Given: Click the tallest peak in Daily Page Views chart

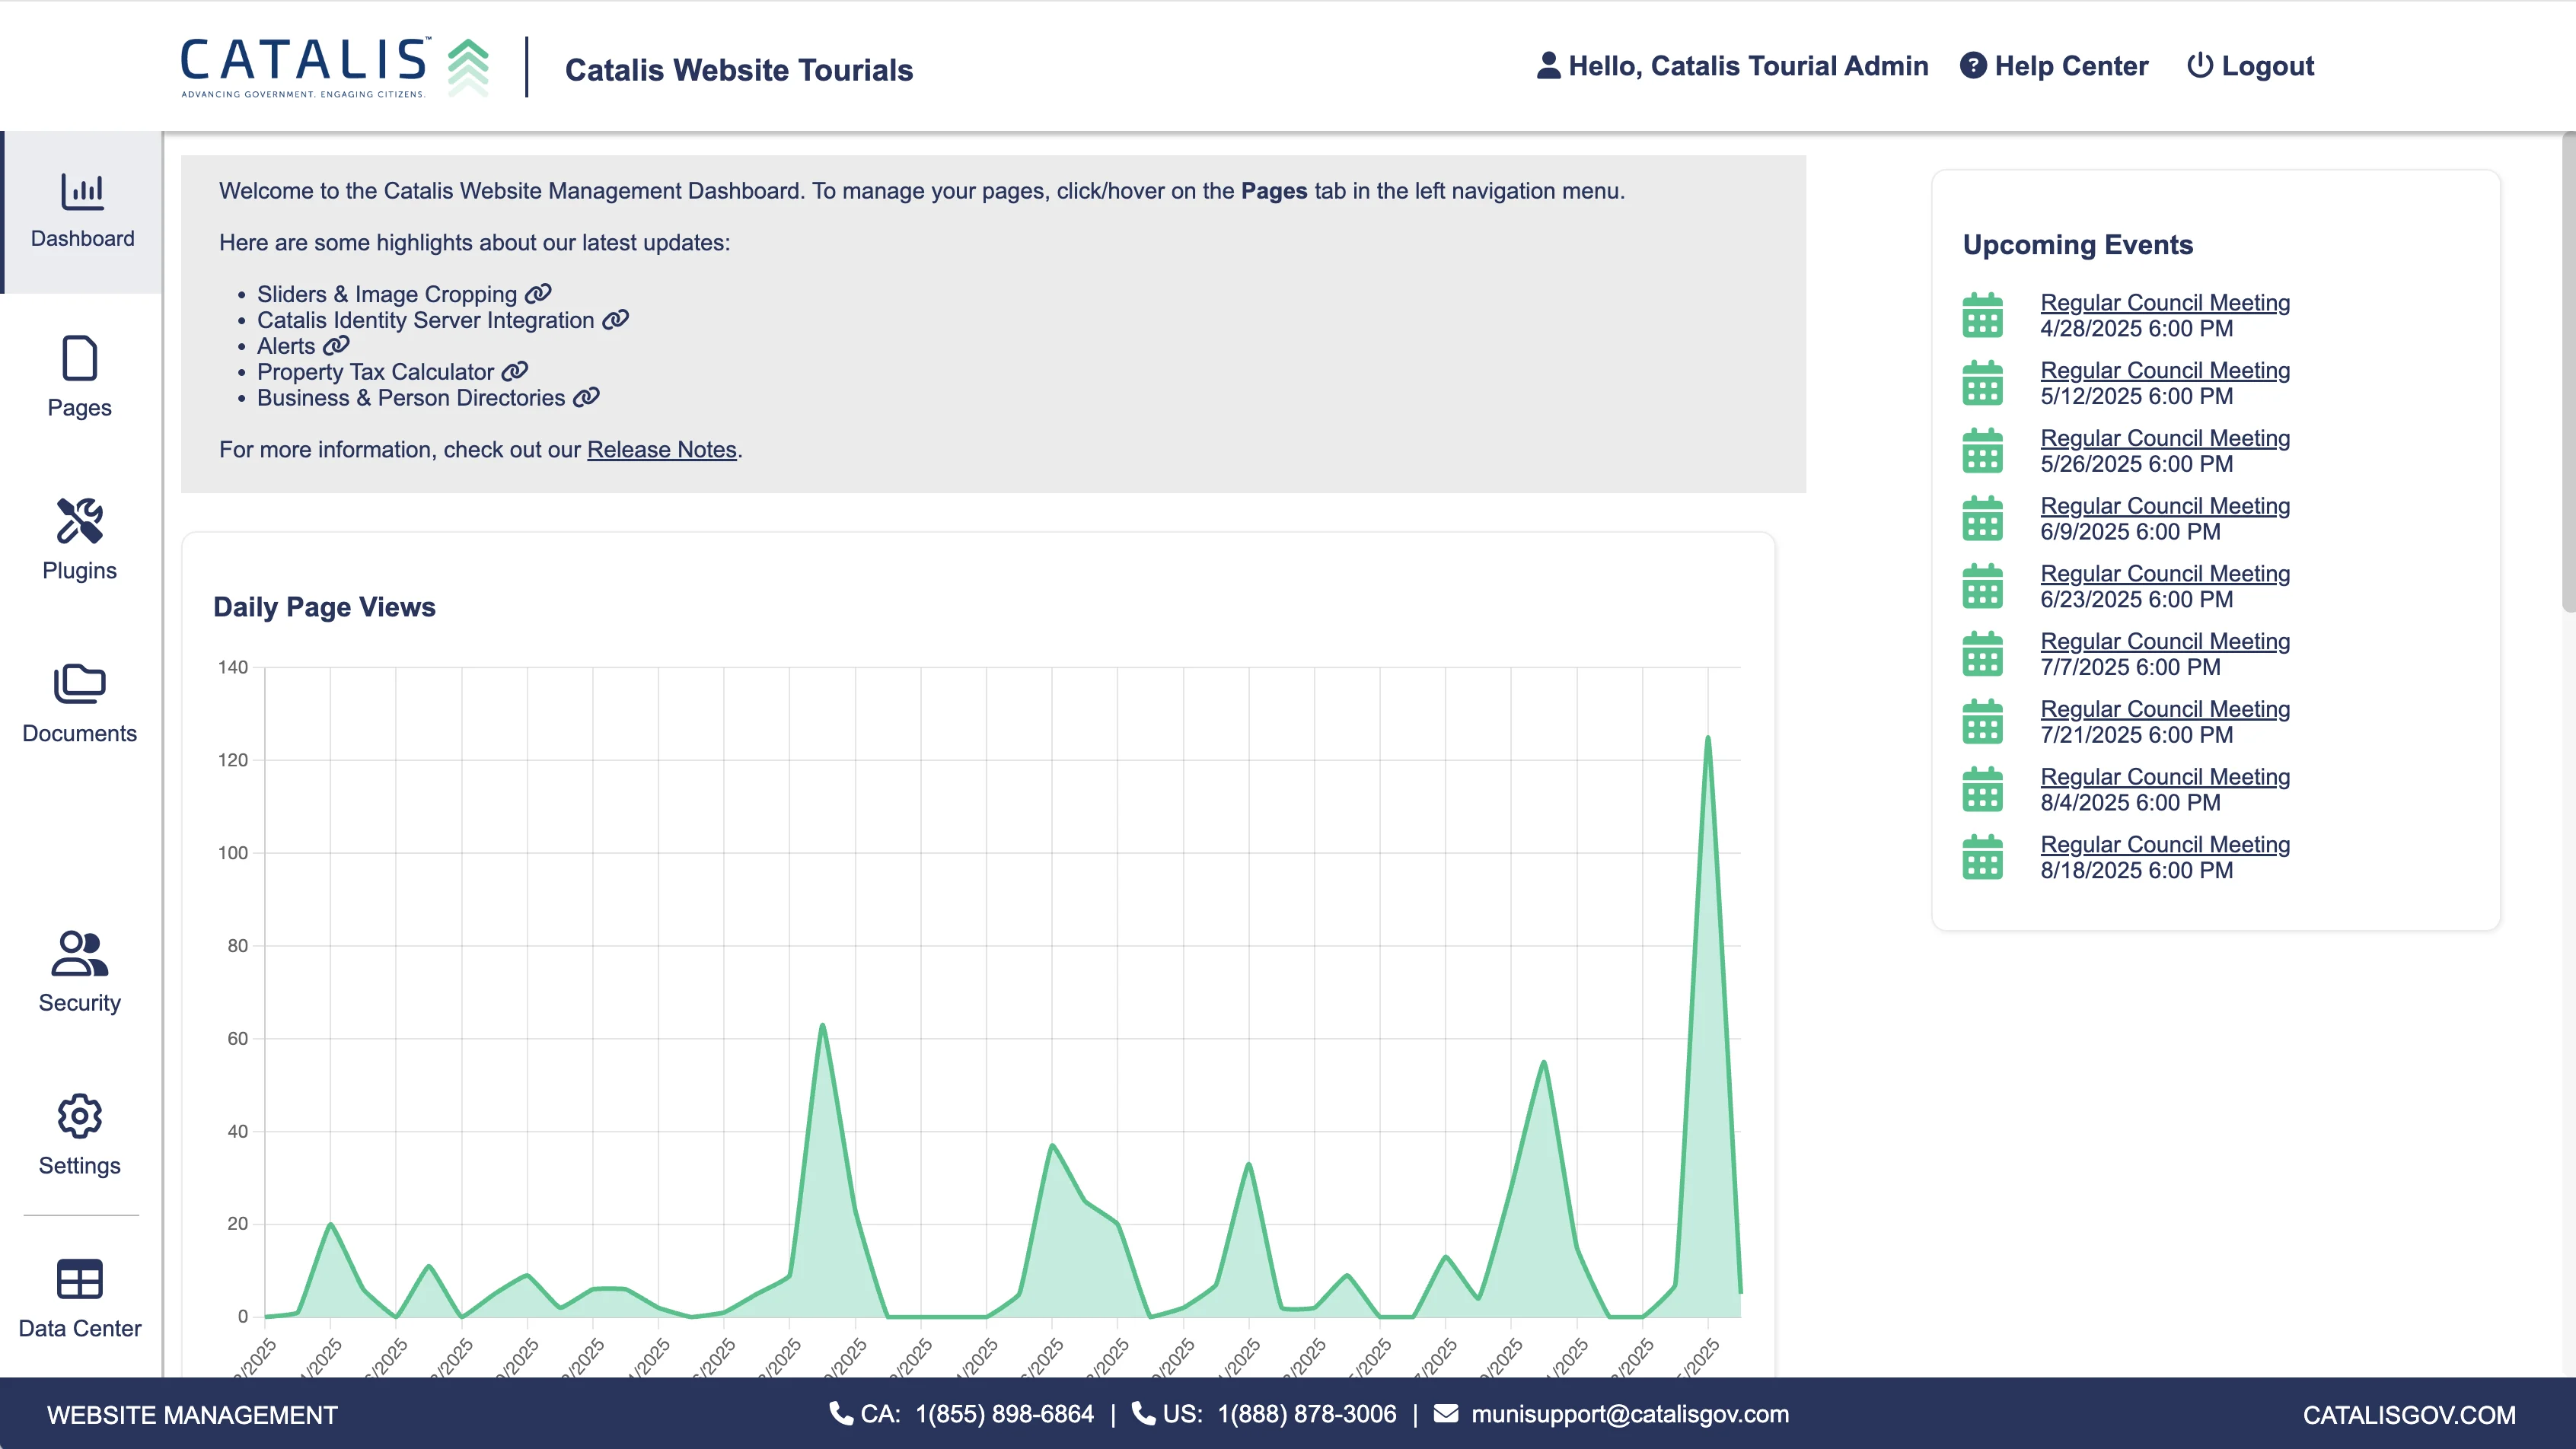Looking at the screenshot, I should pyautogui.click(x=1707, y=739).
